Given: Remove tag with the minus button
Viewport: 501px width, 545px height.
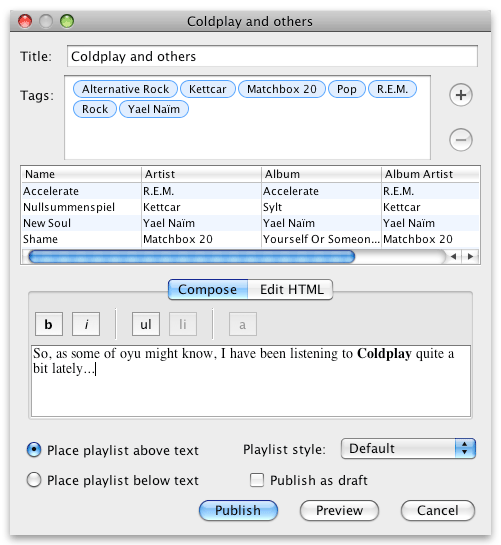Looking at the screenshot, I should pos(461,140).
